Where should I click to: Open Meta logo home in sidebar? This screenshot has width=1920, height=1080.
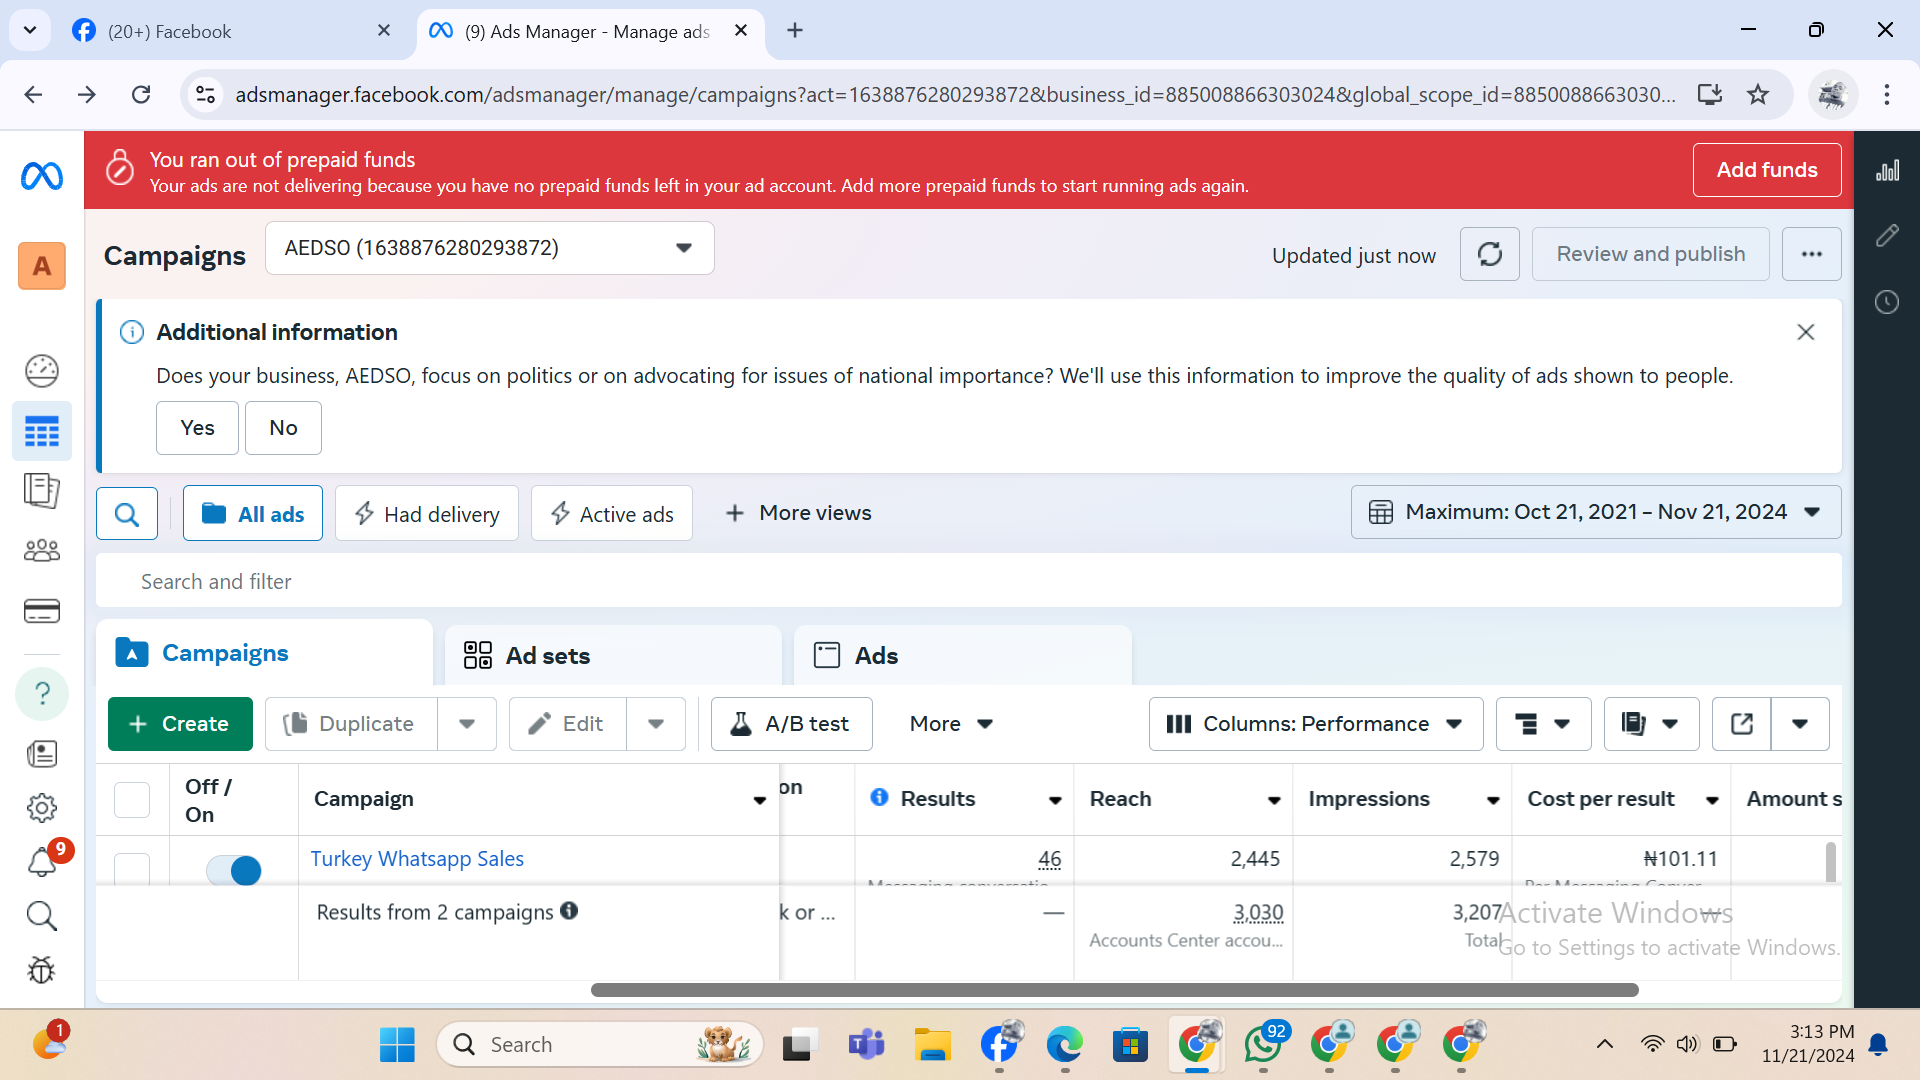click(x=42, y=176)
